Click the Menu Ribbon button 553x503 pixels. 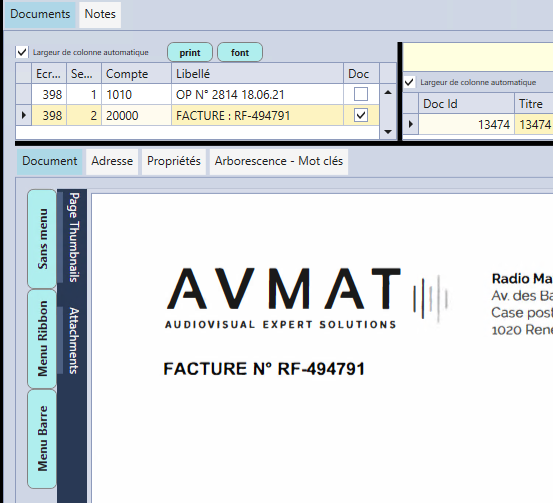pyautogui.click(x=42, y=339)
